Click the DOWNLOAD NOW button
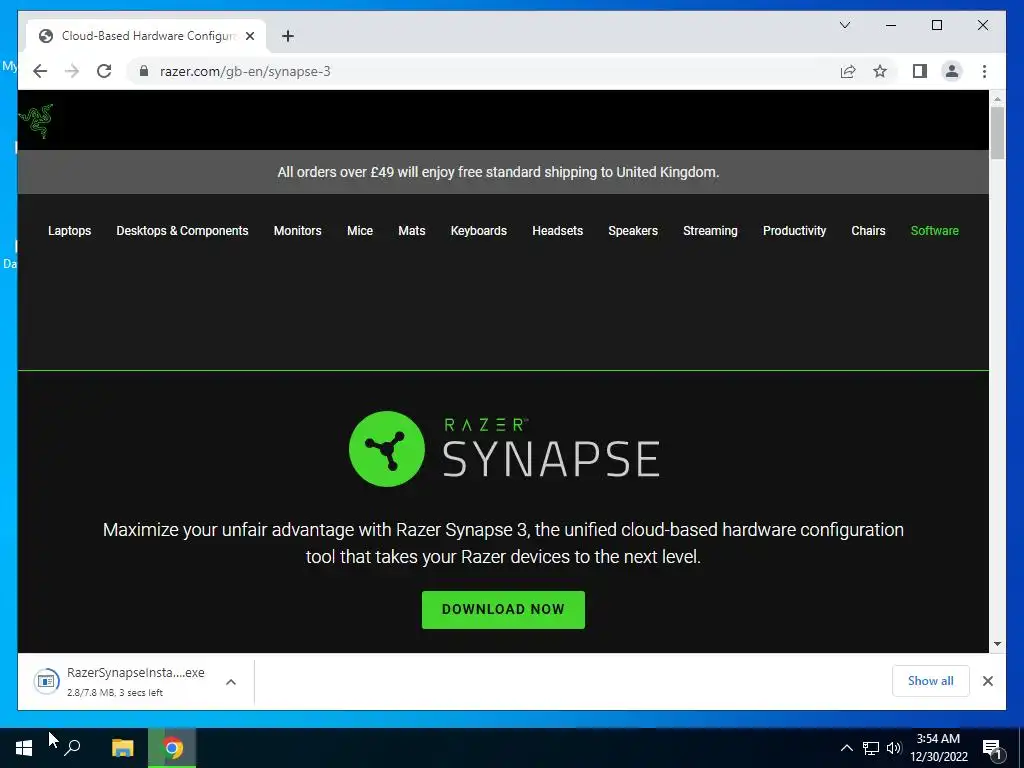Image resolution: width=1024 pixels, height=768 pixels. click(504, 609)
